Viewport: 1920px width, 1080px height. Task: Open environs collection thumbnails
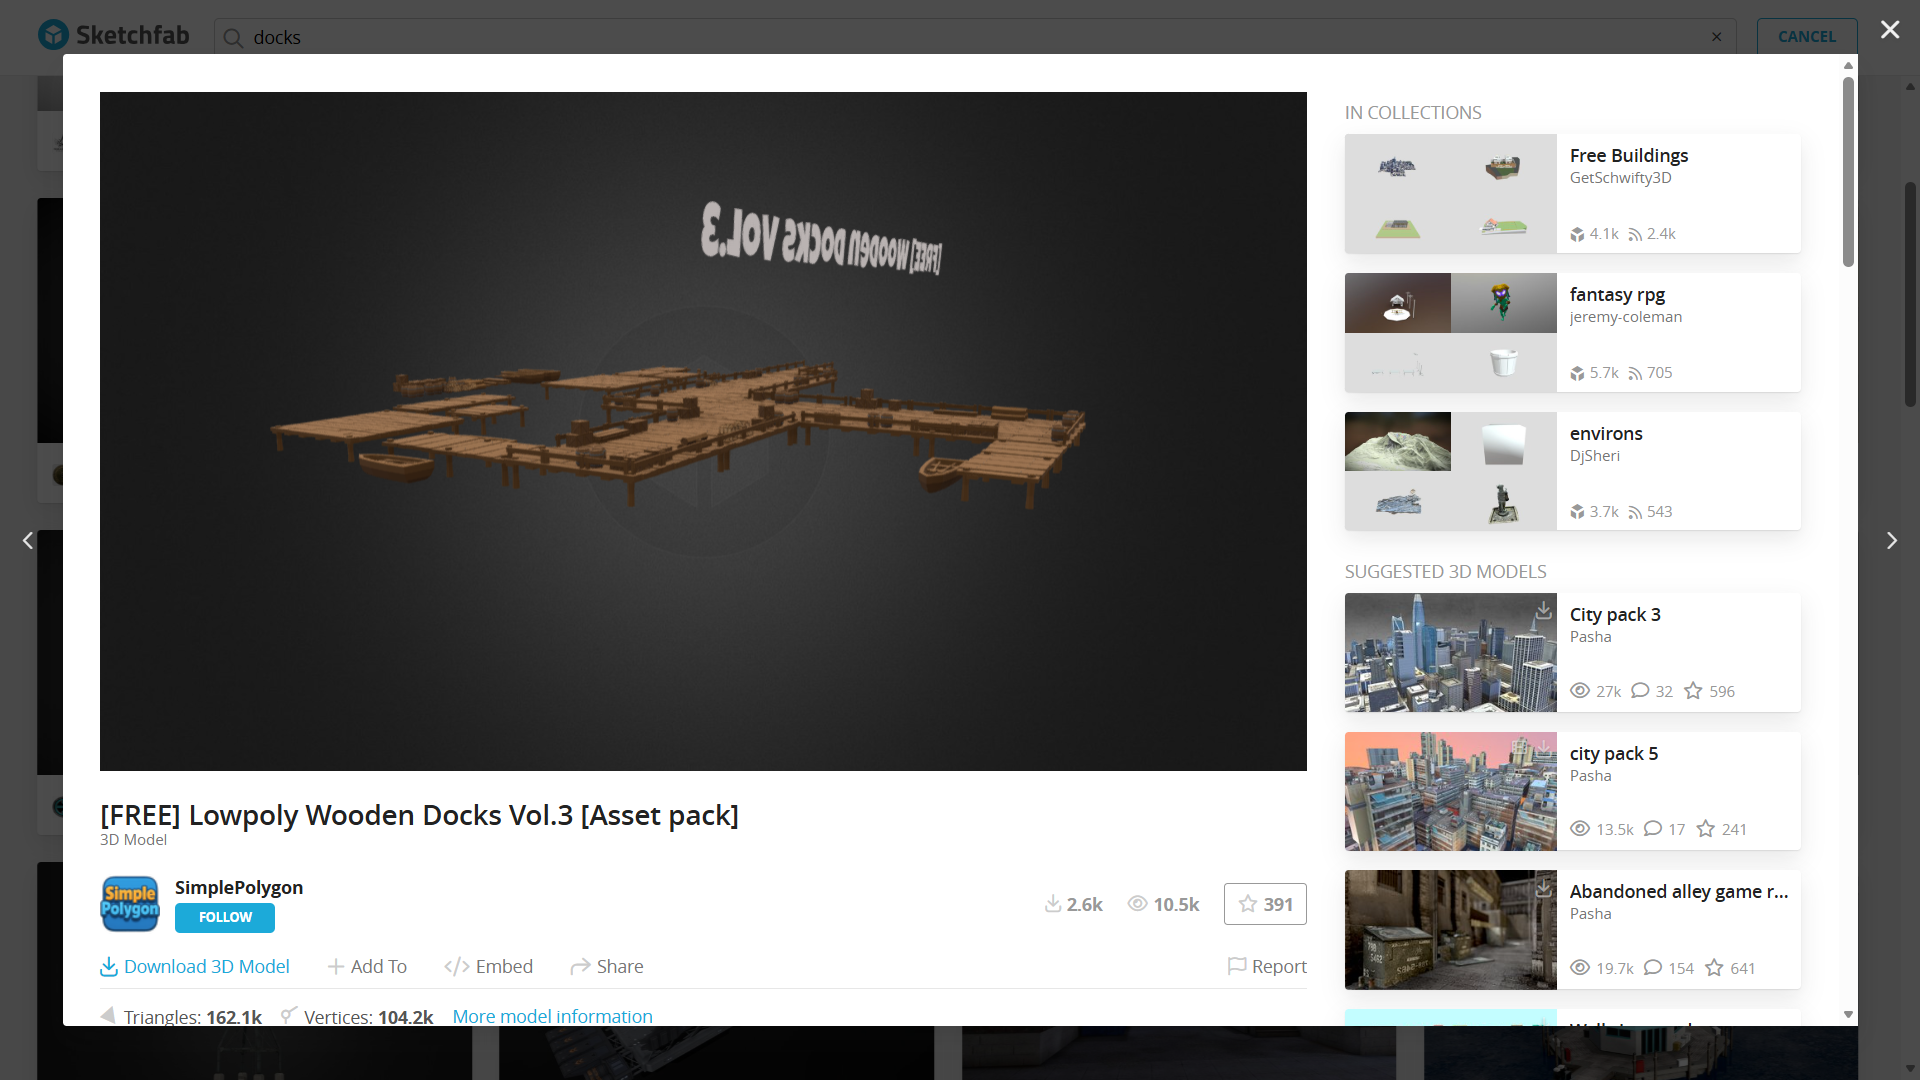[x=1450, y=471]
